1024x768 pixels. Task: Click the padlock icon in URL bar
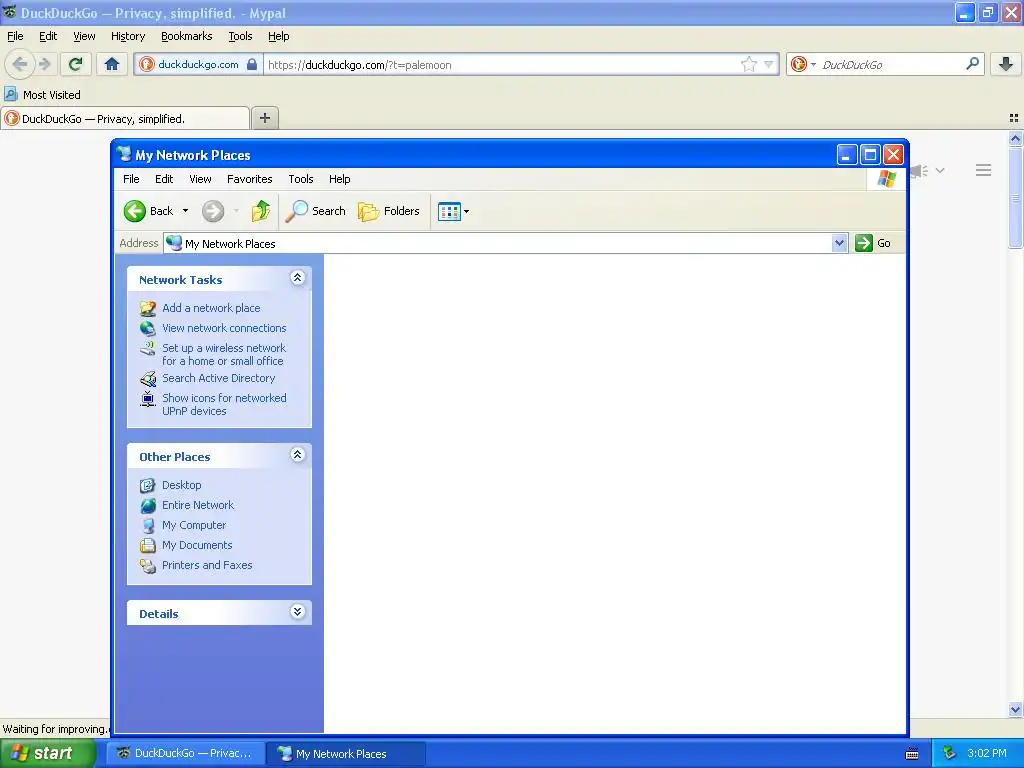[252, 64]
